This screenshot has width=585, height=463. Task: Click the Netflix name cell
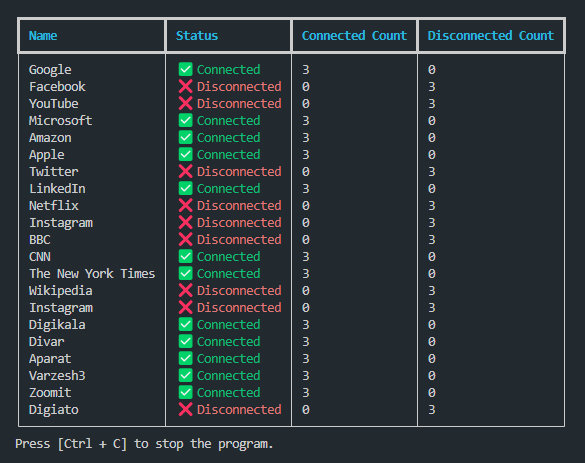point(54,206)
